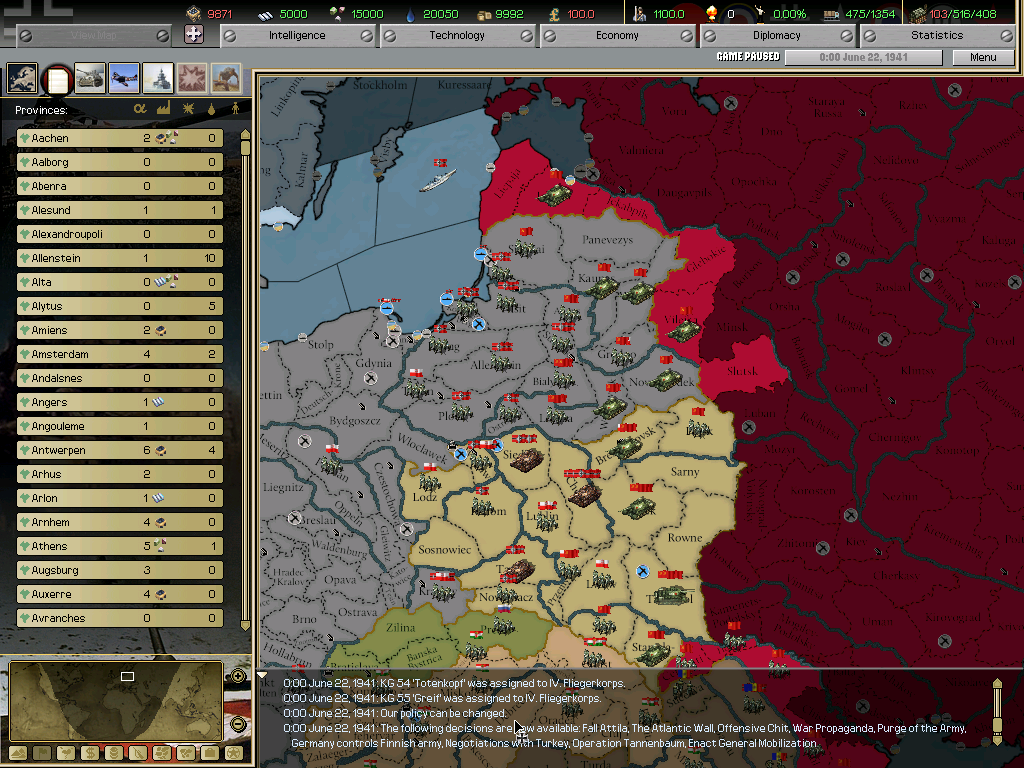Open the Diplomacy screen tab
1024x768 pixels.
(x=777, y=35)
